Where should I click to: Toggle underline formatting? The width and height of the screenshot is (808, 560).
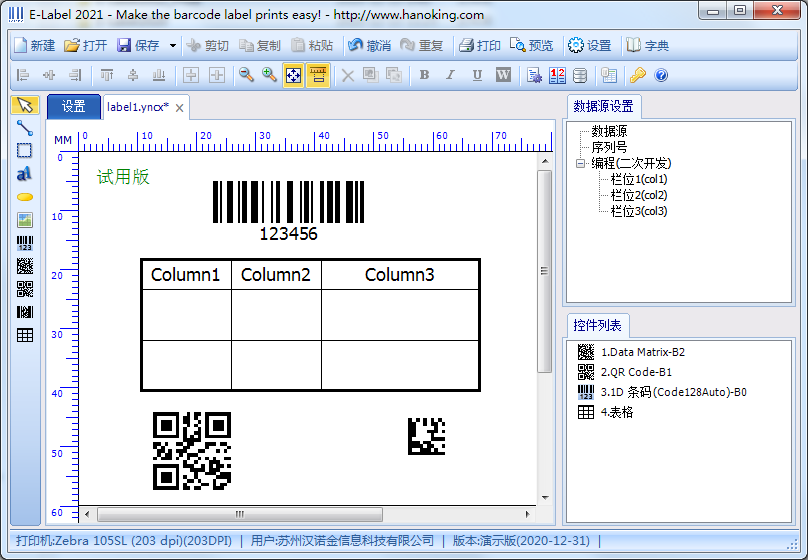click(477, 75)
